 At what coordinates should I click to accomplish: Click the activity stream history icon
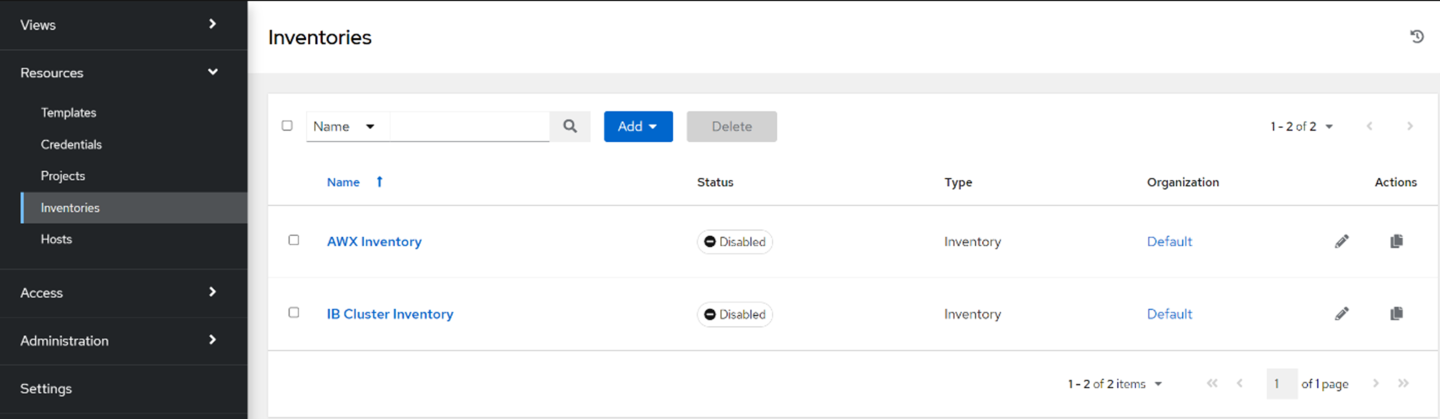[x=1416, y=37]
